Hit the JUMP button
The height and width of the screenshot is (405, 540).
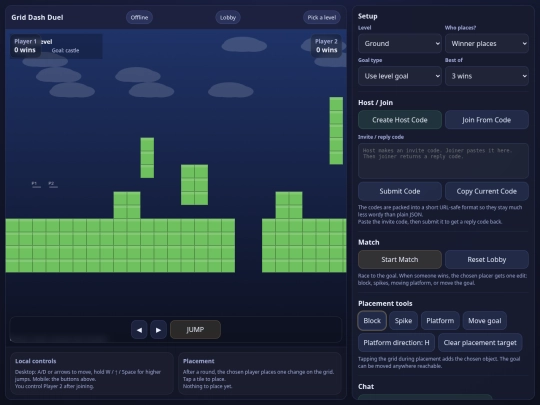(195, 330)
